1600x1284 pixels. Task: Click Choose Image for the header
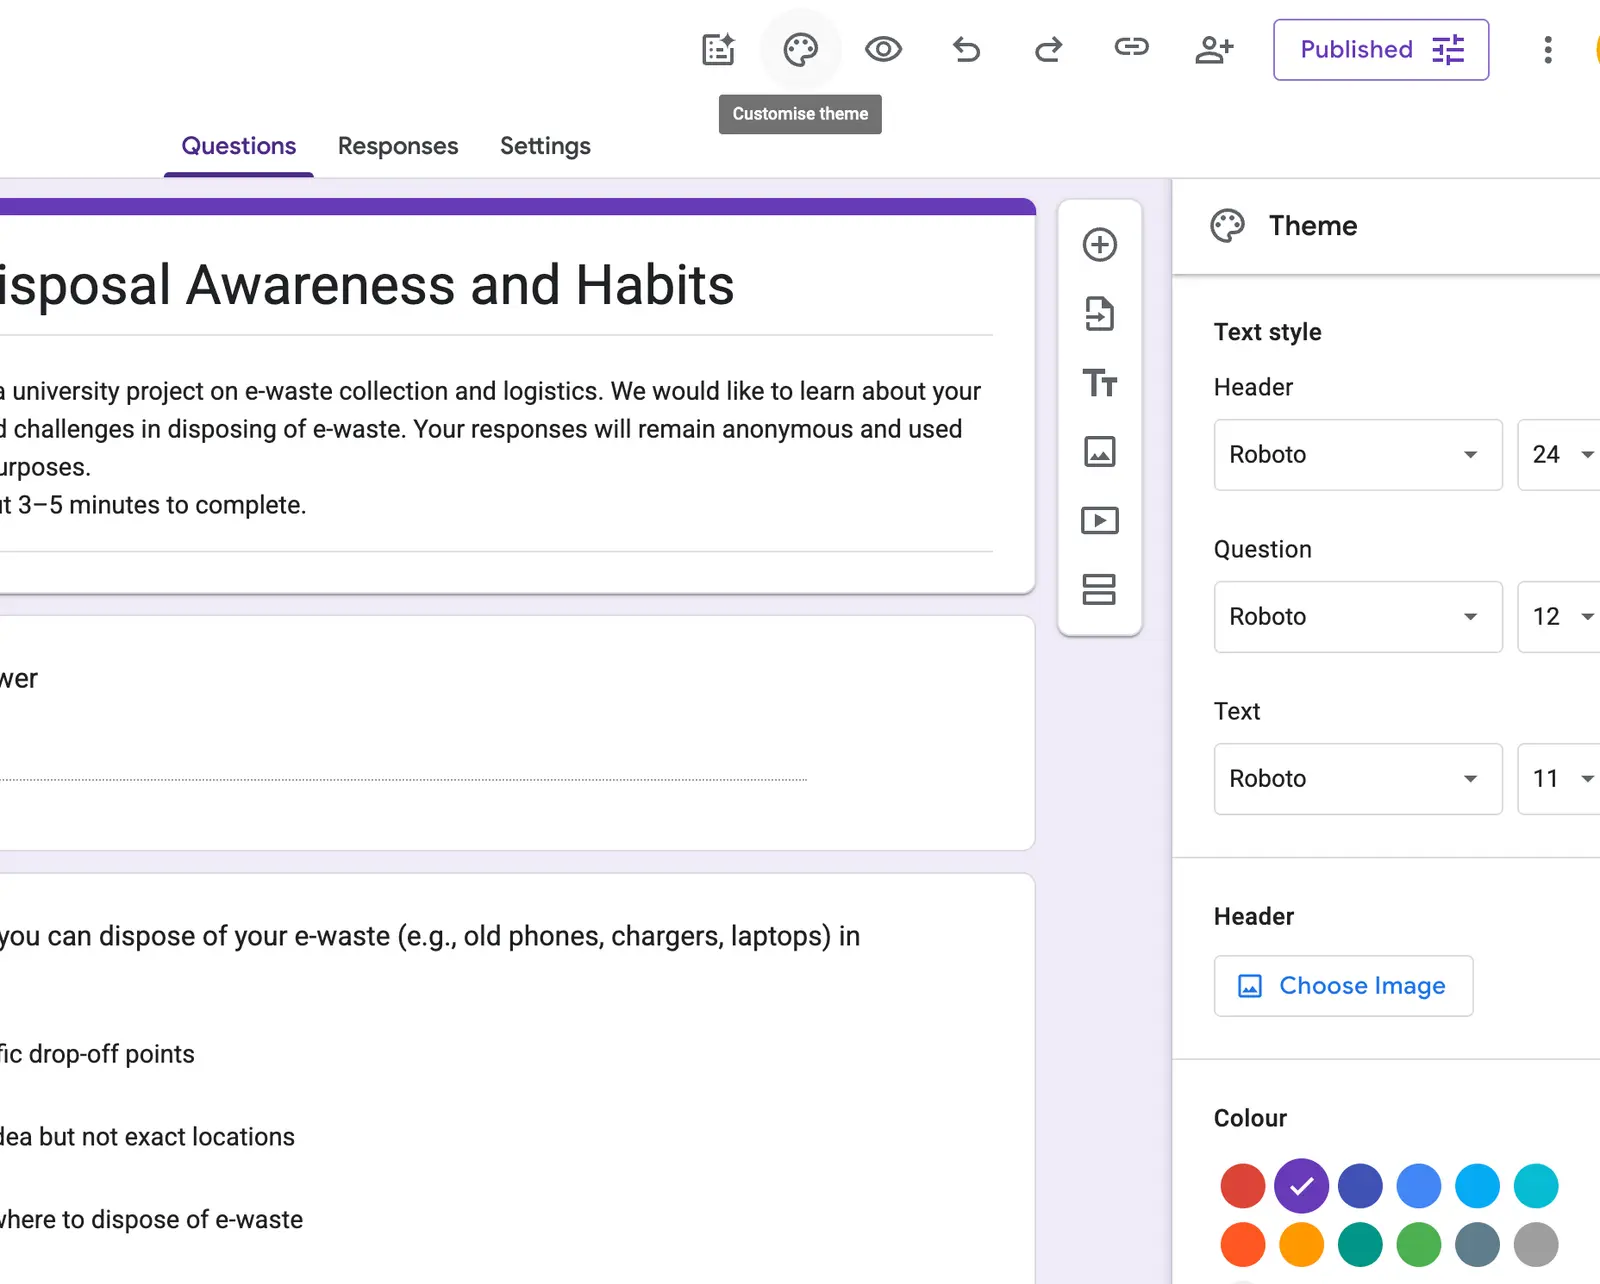click(1343, 986)
